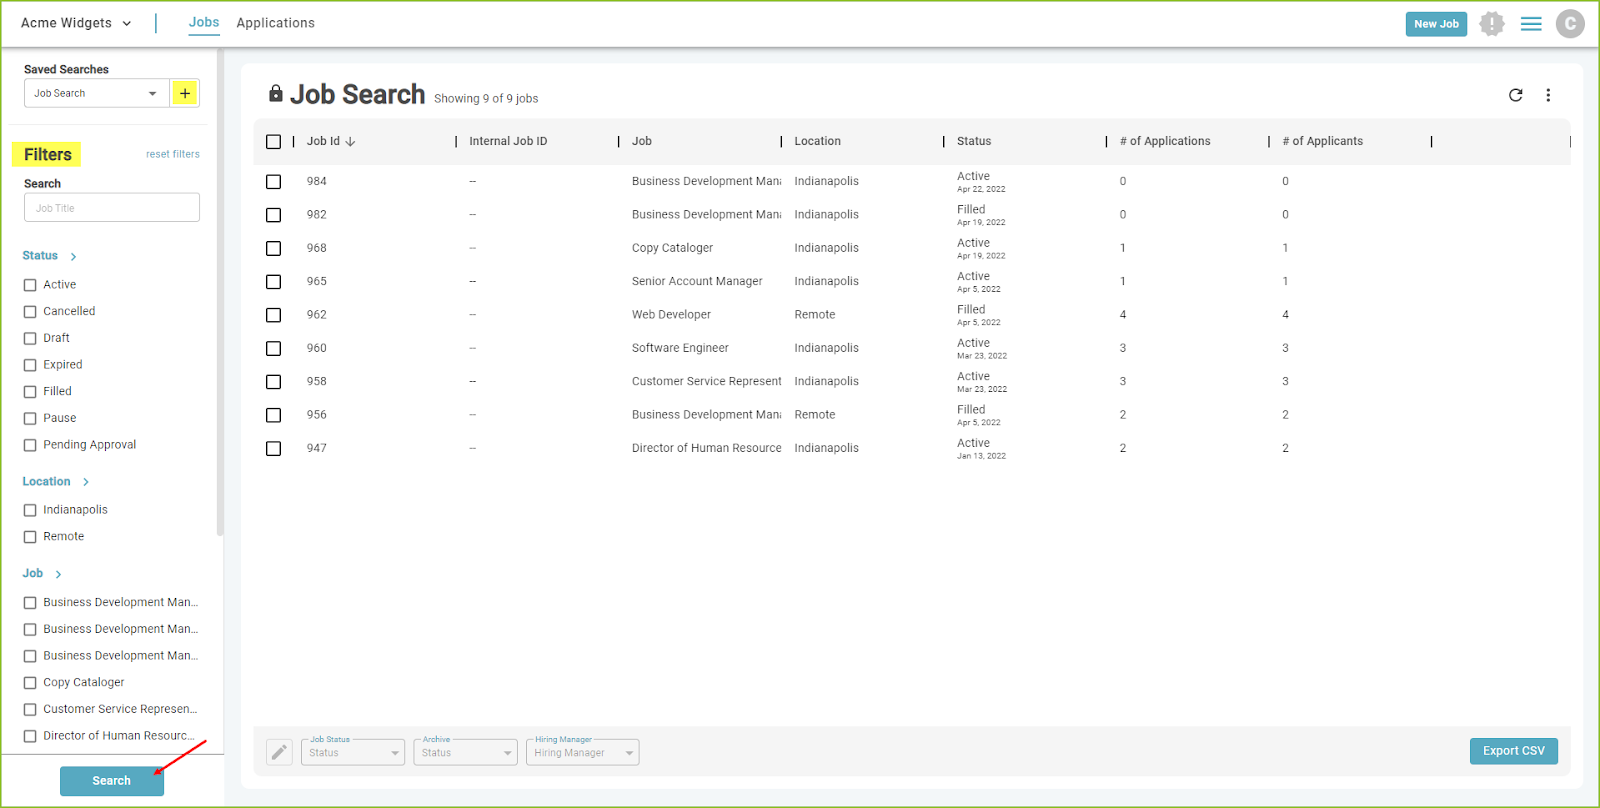Open the three-dot more options menu

point(1548,95)
